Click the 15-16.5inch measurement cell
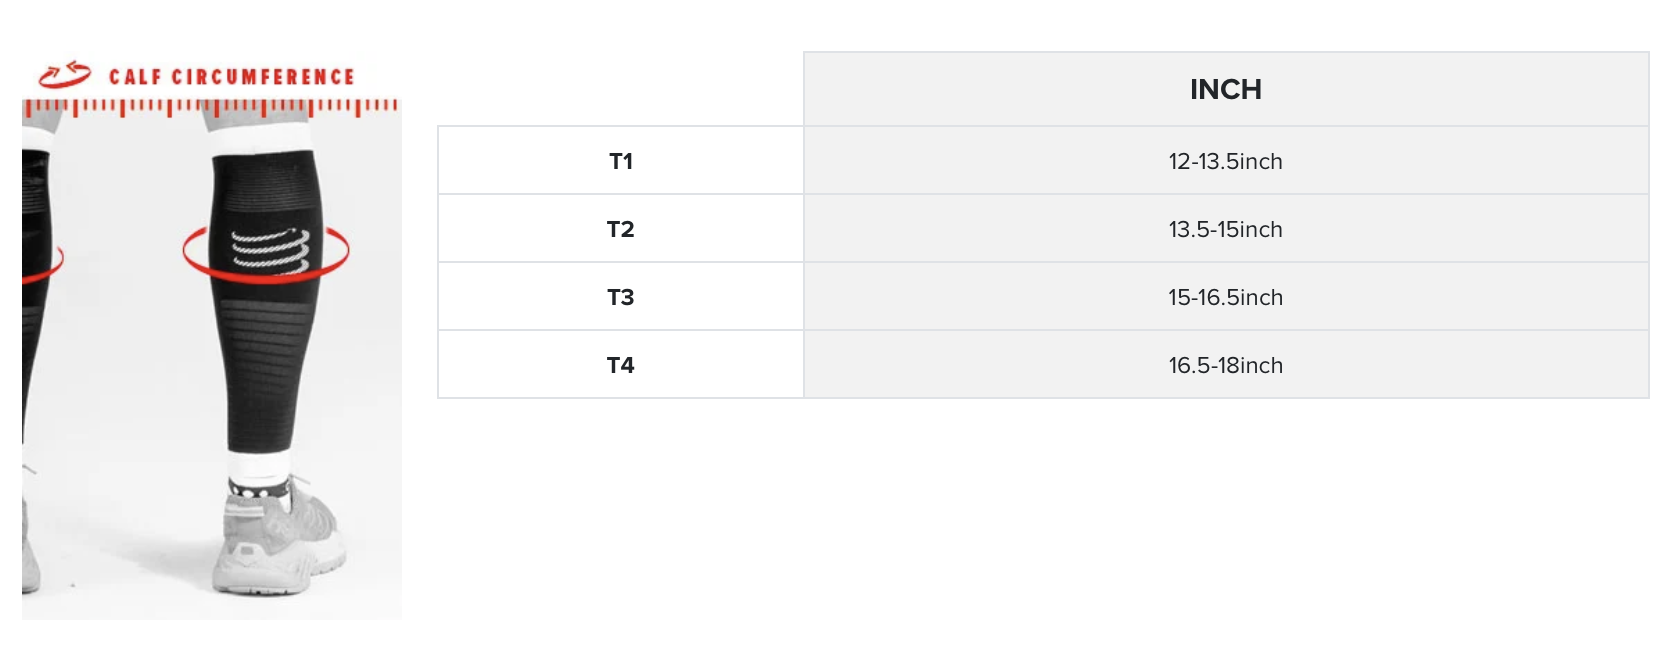Image resolution: width=1672 pixels, height=672 pixels. point(1225,297)
